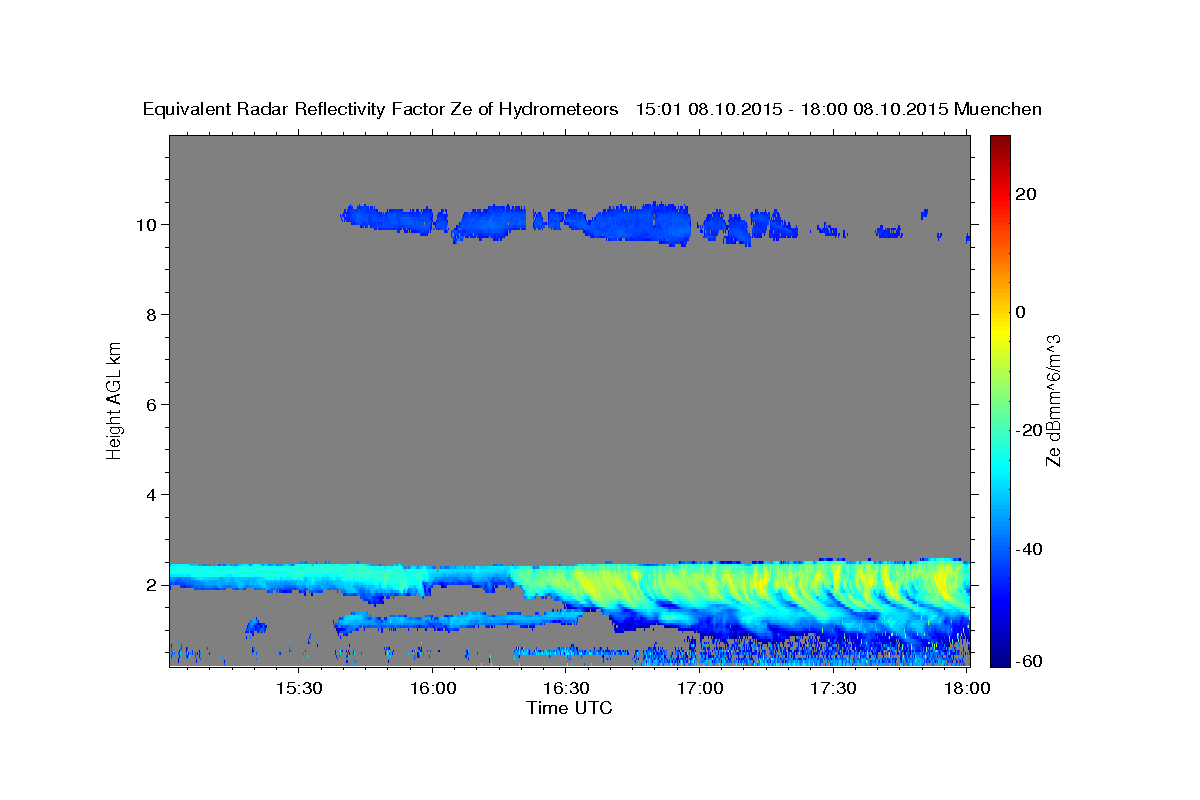The width and height of the screenshot is (1200, 800).
Task: Click the colorbar label 20
Action: [1027, 194]
